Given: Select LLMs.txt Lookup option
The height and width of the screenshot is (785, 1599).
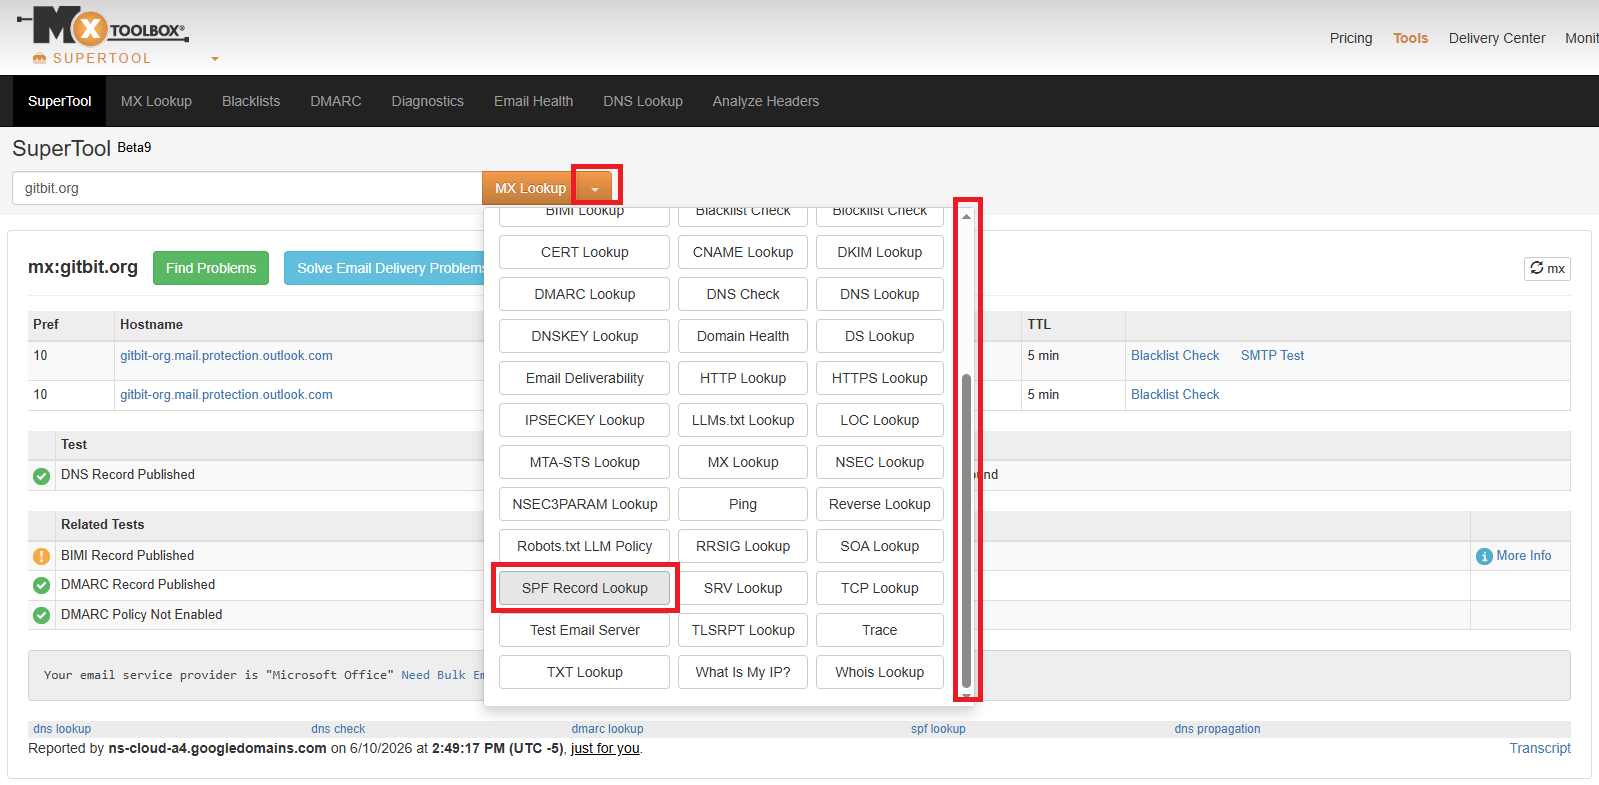Looking at the screenshot, I should (743, 420).
